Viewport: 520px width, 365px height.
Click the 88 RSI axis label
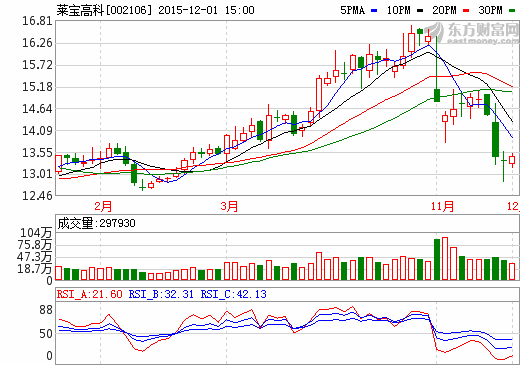(x=46, y=310)
